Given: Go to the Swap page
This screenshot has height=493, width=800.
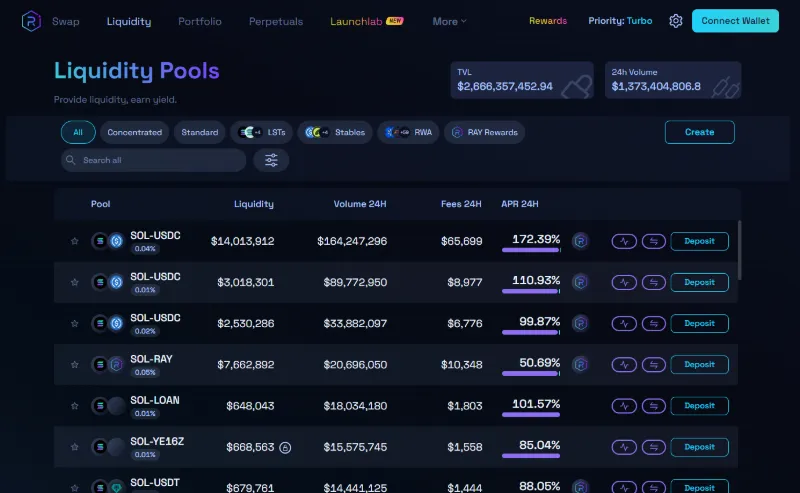Looking at the screenshot, I should pos(66,21).
